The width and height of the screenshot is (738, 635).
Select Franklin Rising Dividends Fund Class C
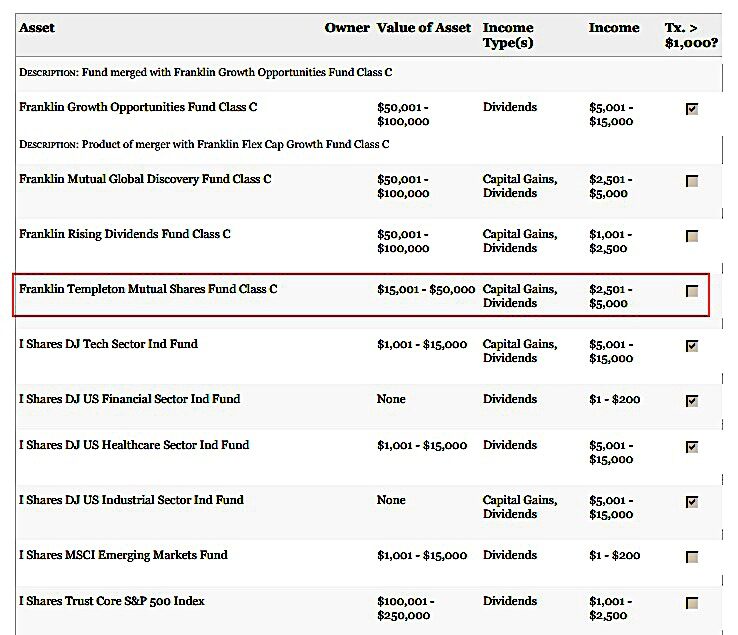125,234
